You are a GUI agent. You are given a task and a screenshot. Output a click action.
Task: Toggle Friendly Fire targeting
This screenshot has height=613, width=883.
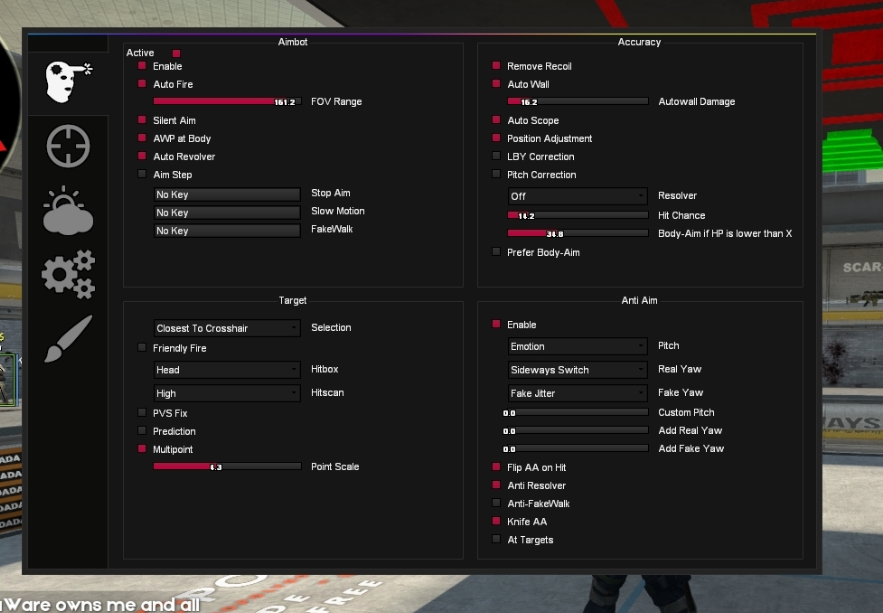pyautogui.click(x=141, y=347)
